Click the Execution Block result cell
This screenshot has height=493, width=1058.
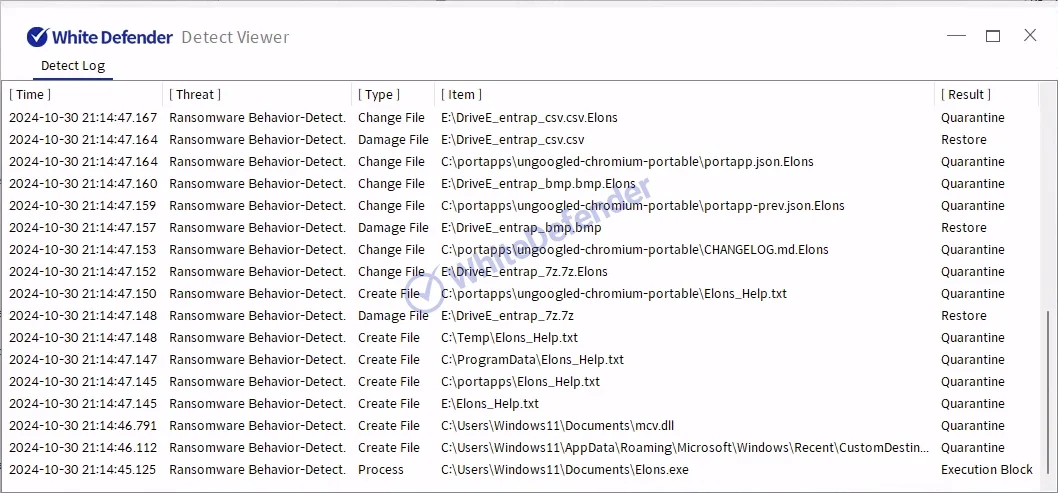[986, 470]
